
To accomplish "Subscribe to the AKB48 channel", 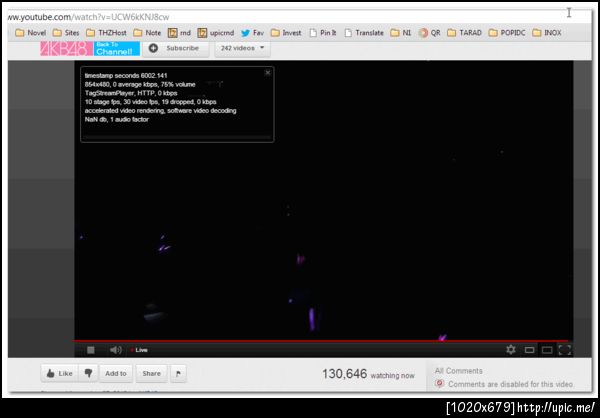I will point(176,48).
